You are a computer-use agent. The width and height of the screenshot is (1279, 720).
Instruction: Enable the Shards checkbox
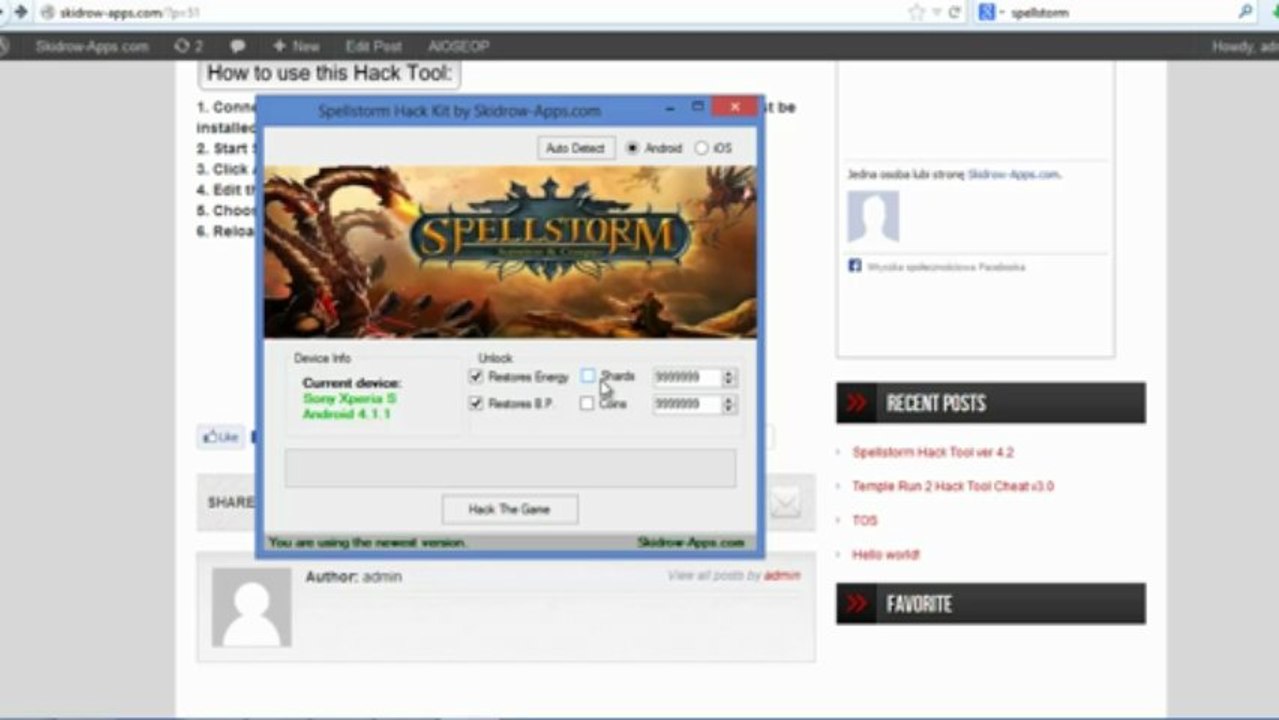(588, 377)
